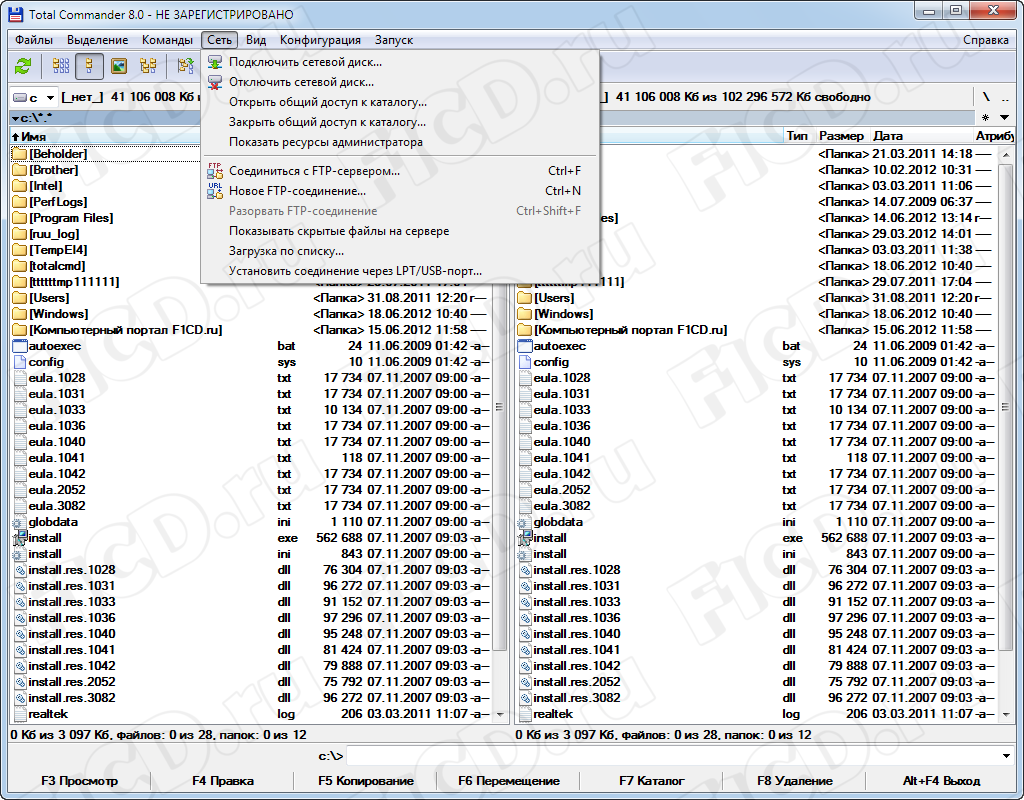1024x800 pixels.
Task: Click the Alt+F4 Выход button
Action: coord(941,781)
